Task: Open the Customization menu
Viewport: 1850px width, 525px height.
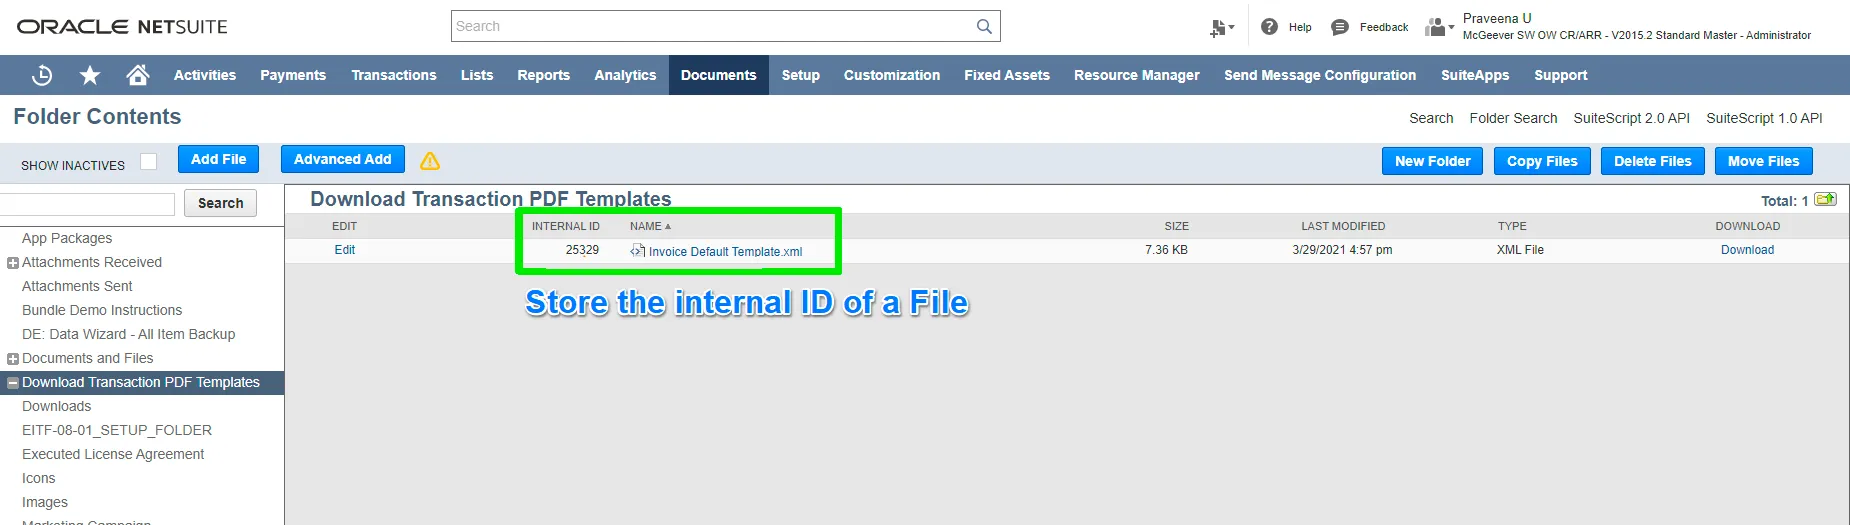Action: click(892, 75)
